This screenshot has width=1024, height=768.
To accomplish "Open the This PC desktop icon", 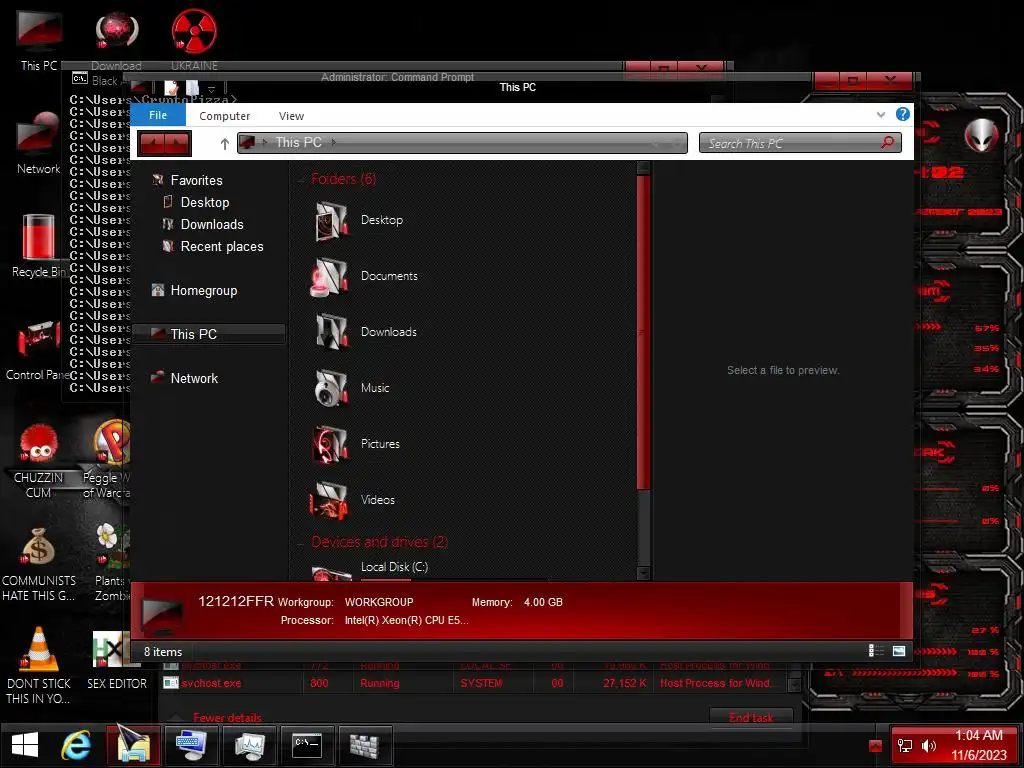I will (x=39, y=39).
